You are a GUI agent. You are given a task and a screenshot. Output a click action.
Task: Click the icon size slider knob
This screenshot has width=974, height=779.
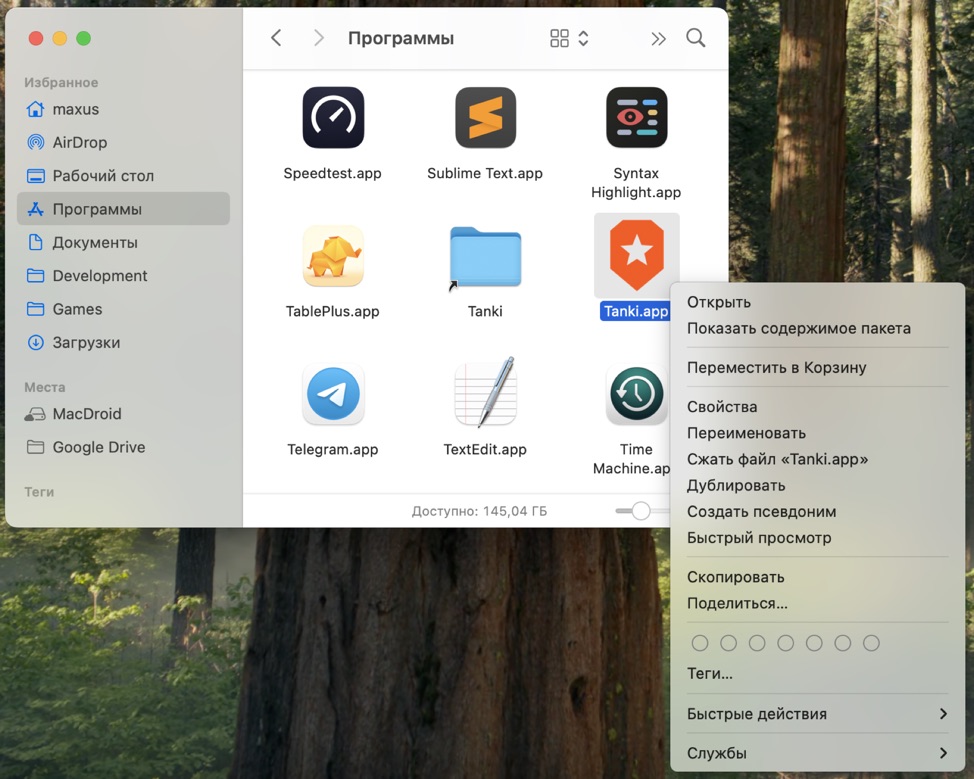coord(641,511)
